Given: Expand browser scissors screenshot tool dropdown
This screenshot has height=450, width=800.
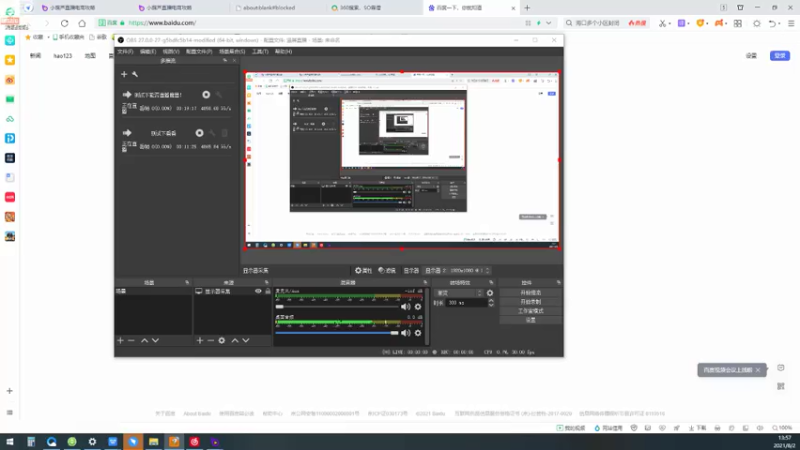Looking at the screenshot, I should pos(669,23).
